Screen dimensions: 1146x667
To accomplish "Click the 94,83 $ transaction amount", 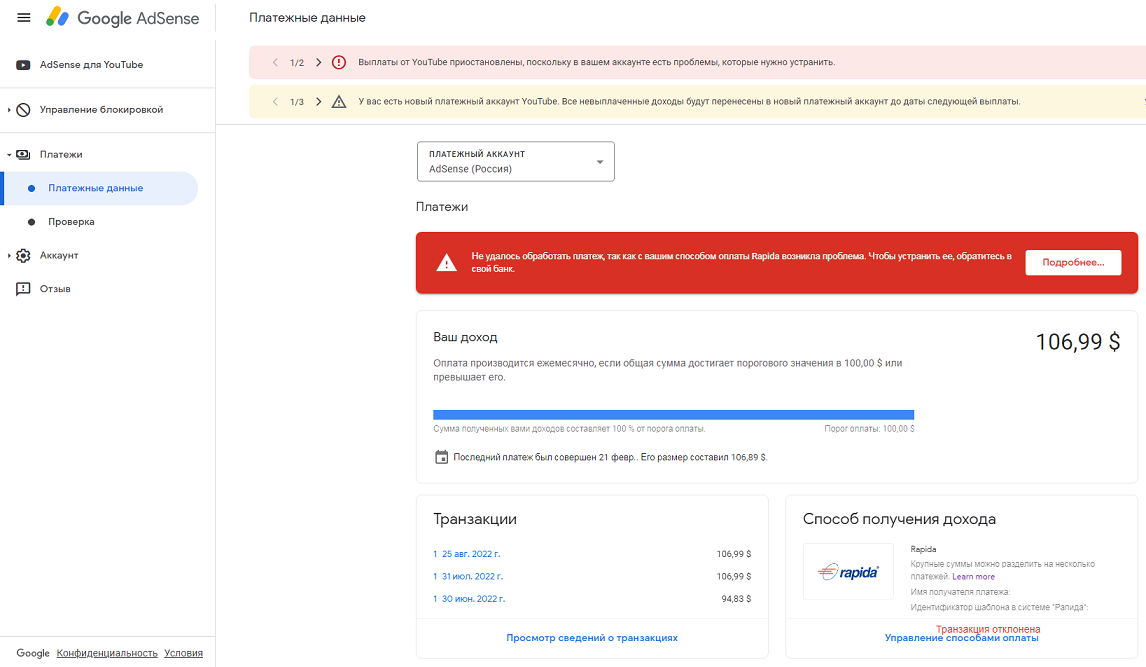I will [x=736, y=598].
